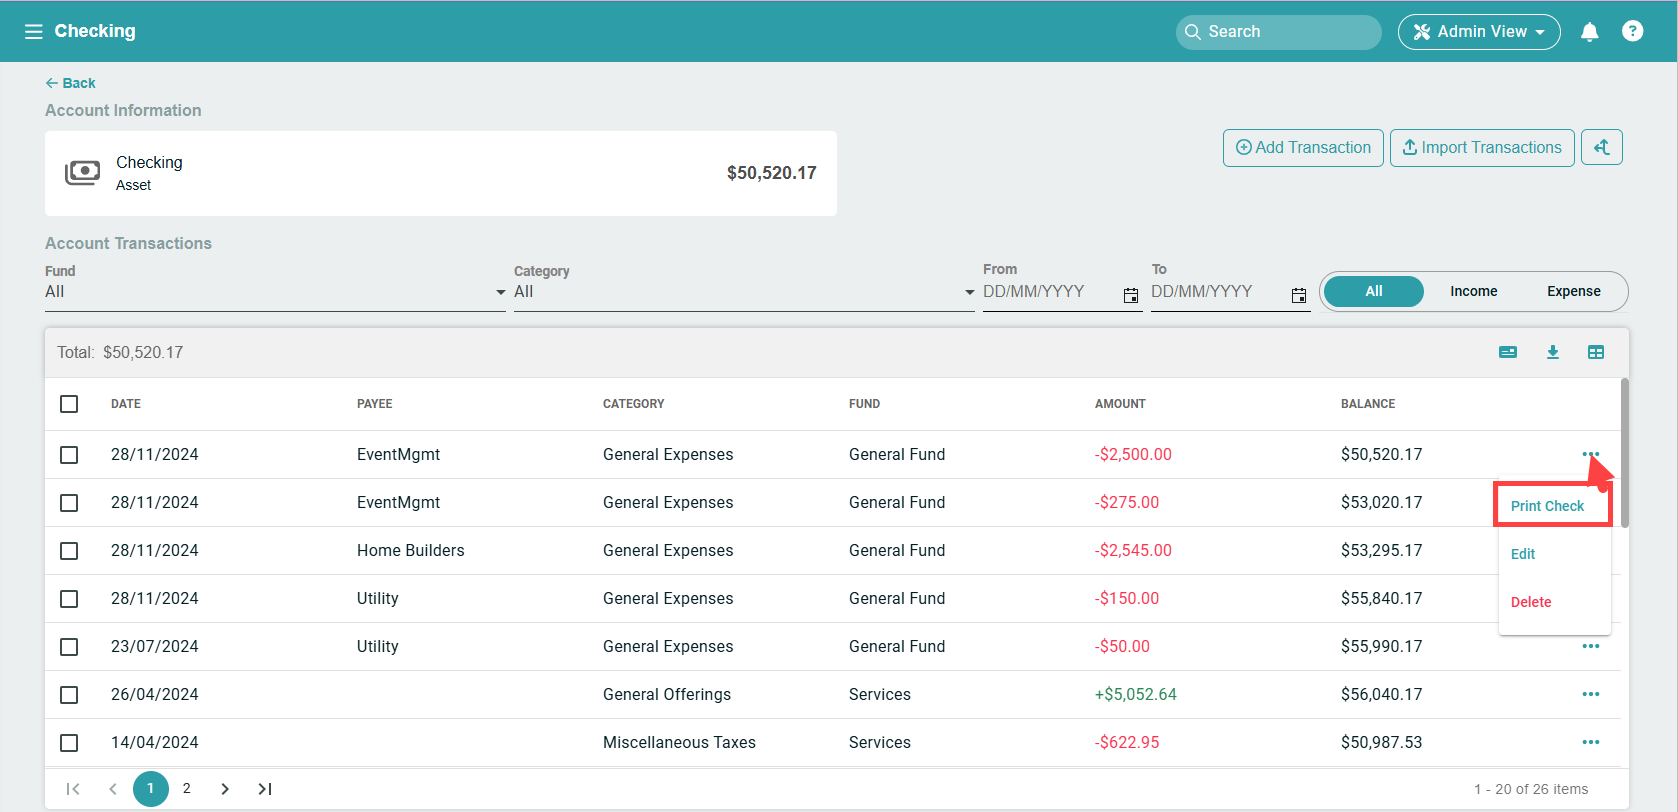
Task: Open the From date calendar picker
Action: click(1130, 295)
